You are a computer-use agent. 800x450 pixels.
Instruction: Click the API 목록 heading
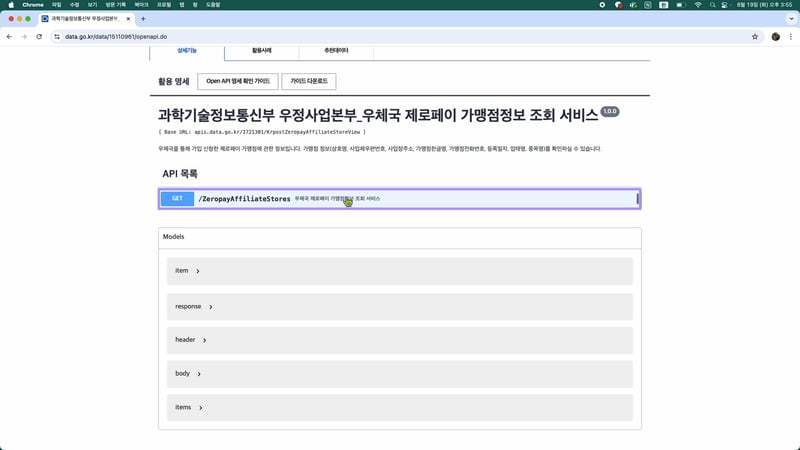(180, 173)
